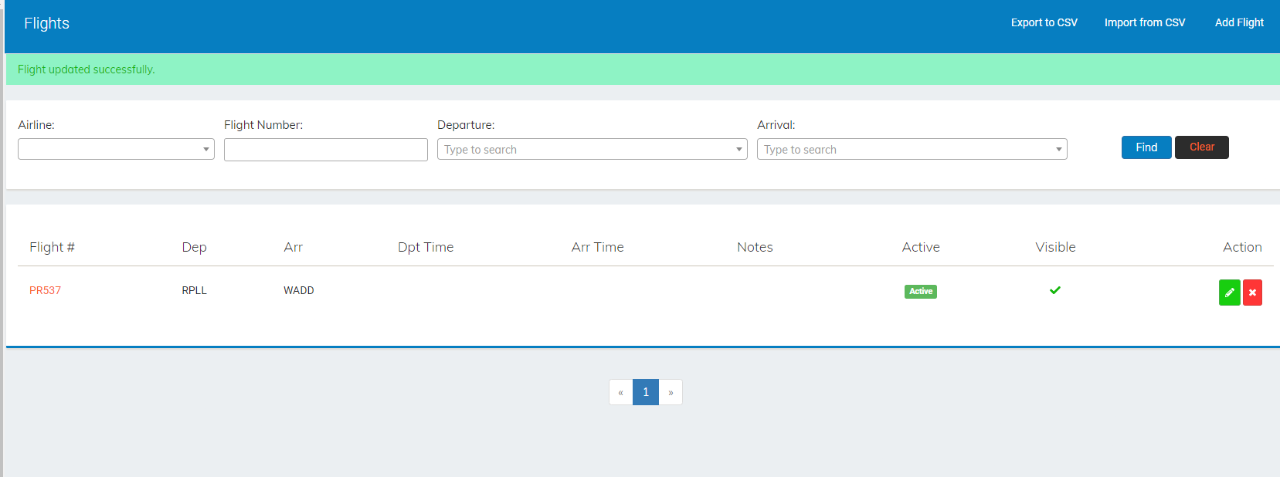Select page 1 in pagination
Screen dimensions: 1280x477
pos(646,392)
